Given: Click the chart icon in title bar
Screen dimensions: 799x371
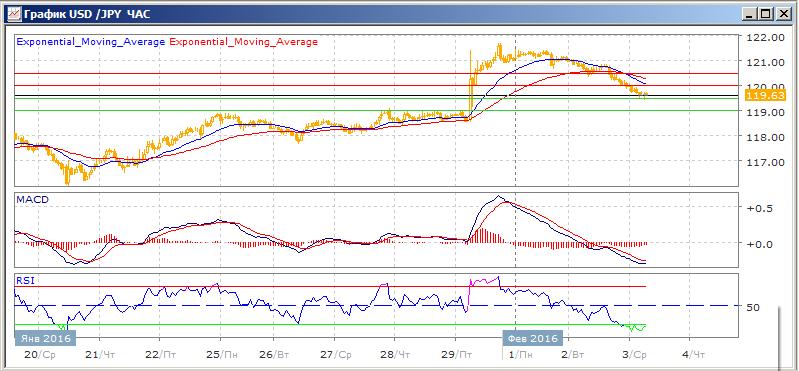Looking at the screenshot, I should (x=14, y=14).
